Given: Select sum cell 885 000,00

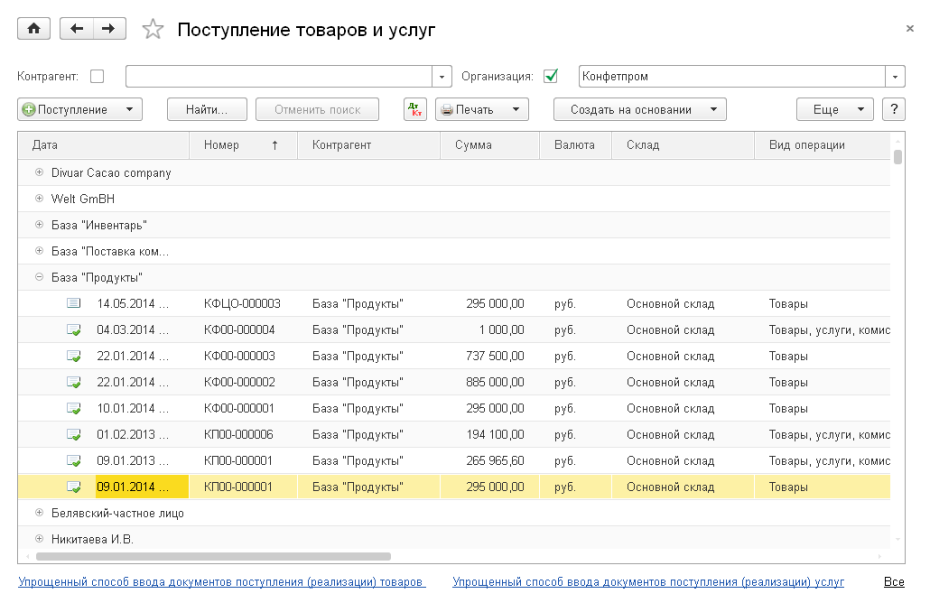Looking at the screenshot, I should 490,382.
